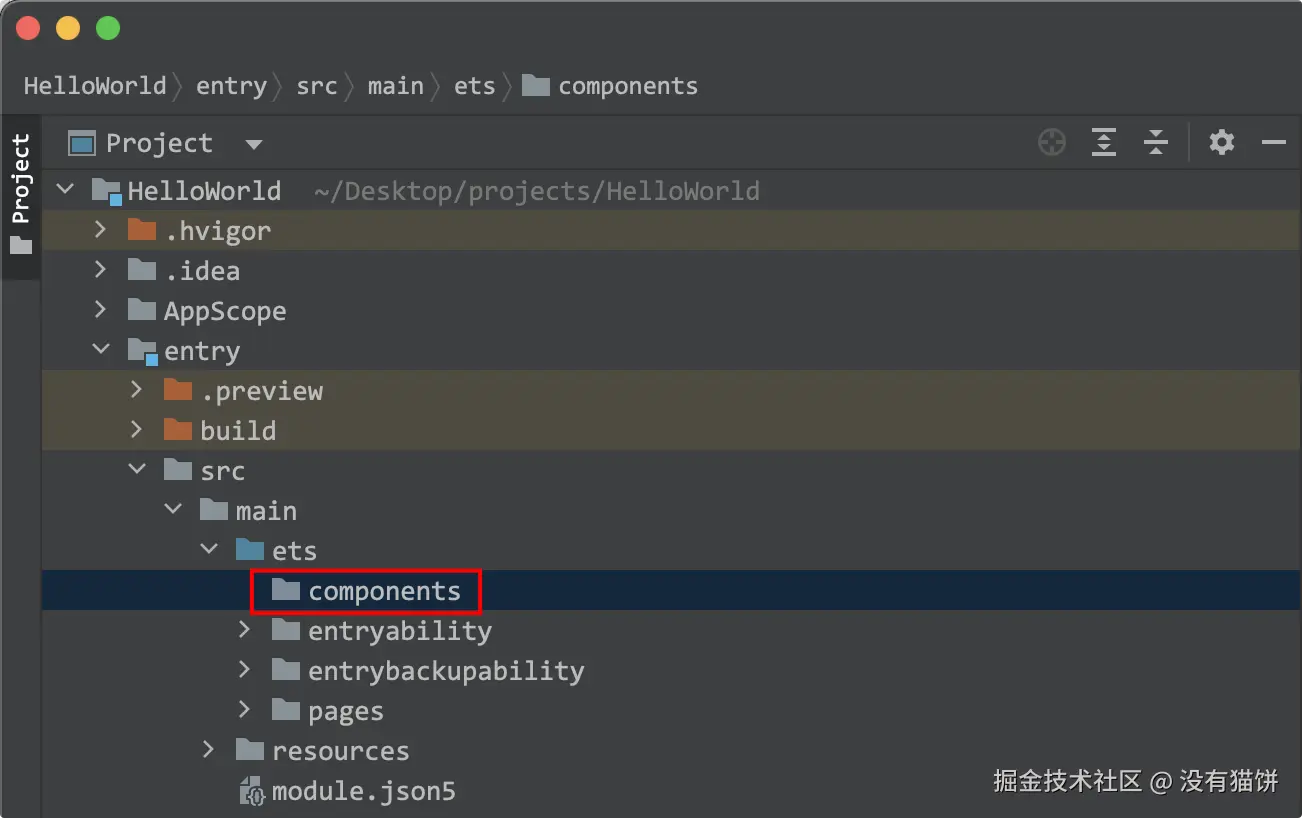Expand the .preview folder chevron
Image resolution: width=1302 pixels, height=818 pixels.
[x=137, y=390]
